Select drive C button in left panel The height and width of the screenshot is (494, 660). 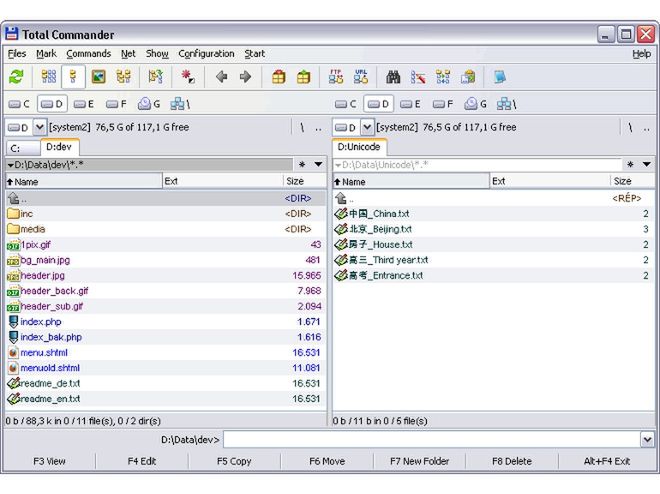[19, 104]
